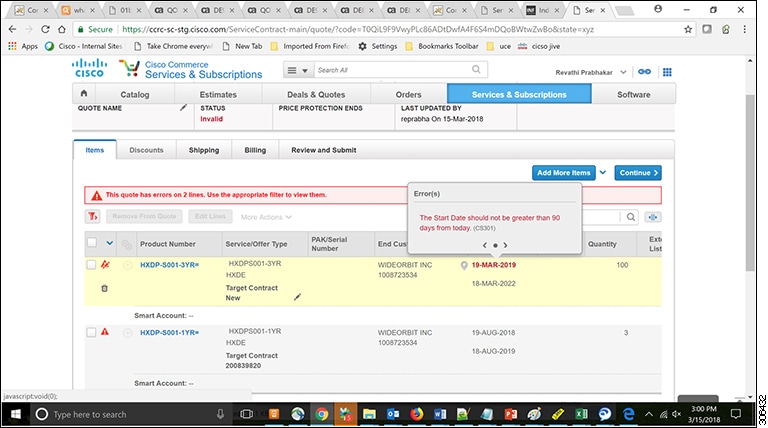Open the Estimates tab
The width and height of the screenshot is (768, 428).
[x=218, y=95]
